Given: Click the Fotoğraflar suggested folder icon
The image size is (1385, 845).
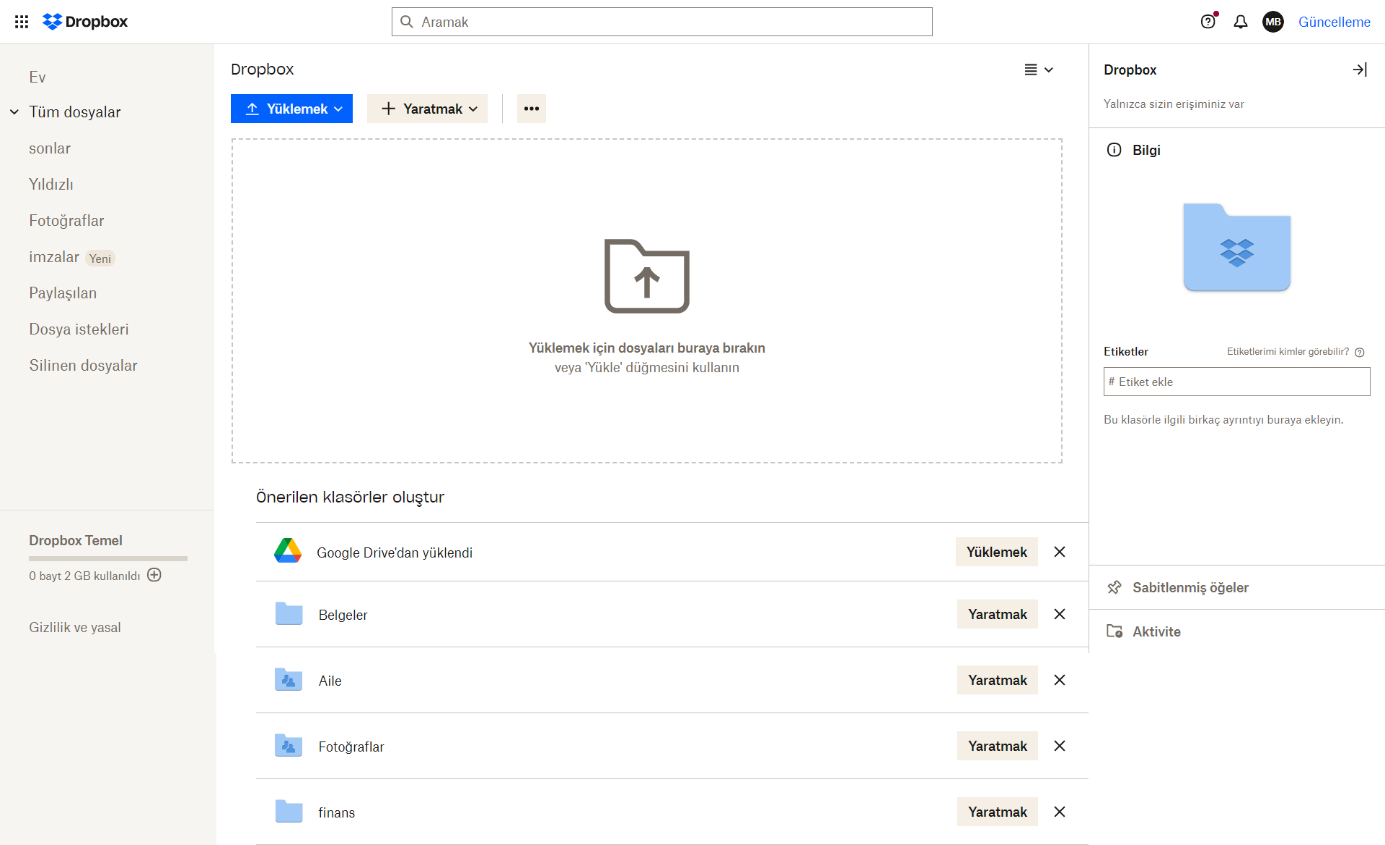Looking at the screenshot, I should tap(289, 746).
